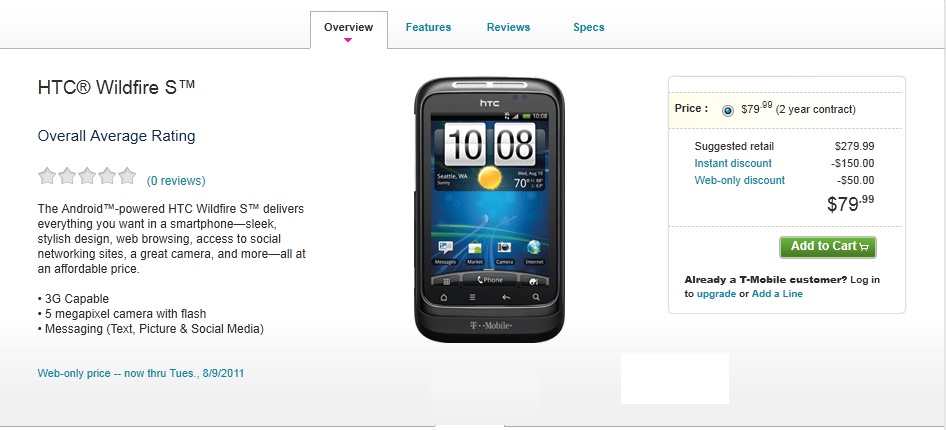Click the first rating star
This screenshot has width=946, height=430.
(47, 176)
